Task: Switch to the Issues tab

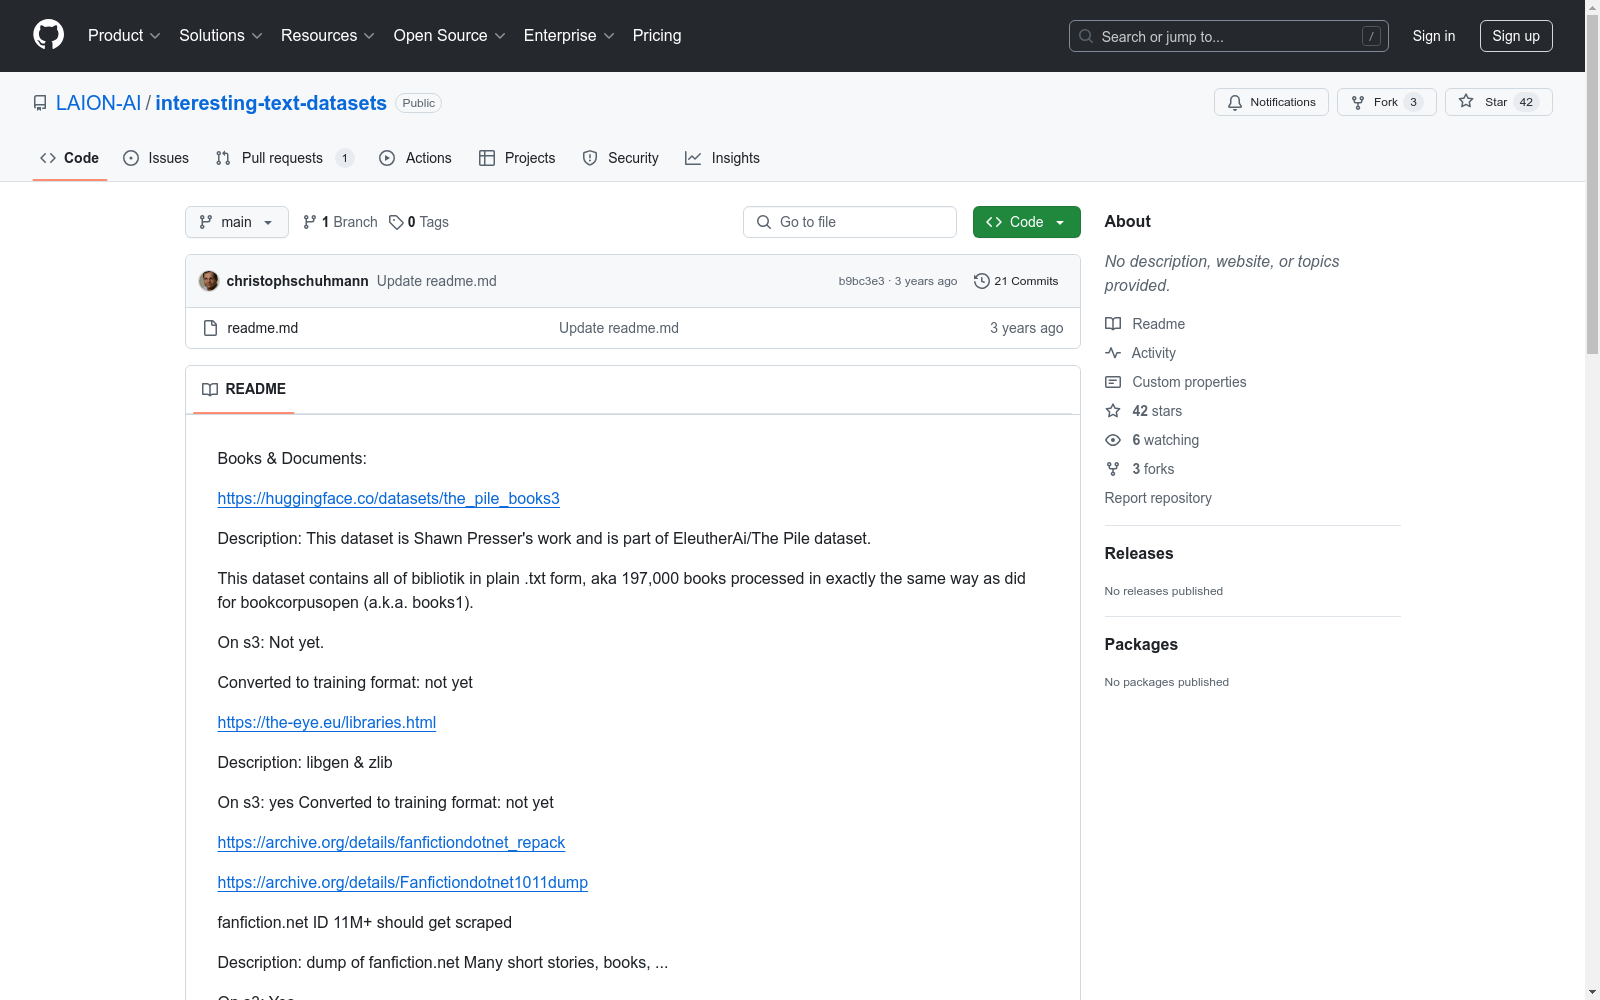Action: (156, 158)
